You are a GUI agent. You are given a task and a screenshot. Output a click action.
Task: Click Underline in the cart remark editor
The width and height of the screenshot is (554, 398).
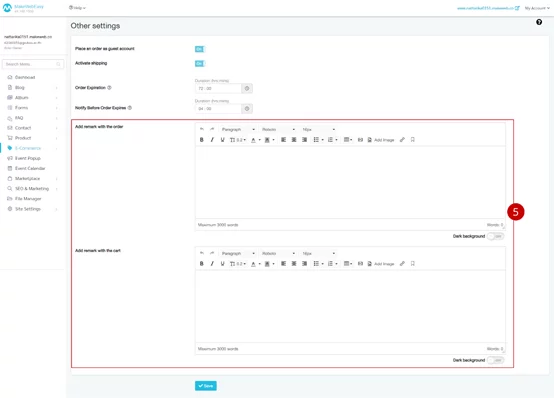click(x=222, y=264)
